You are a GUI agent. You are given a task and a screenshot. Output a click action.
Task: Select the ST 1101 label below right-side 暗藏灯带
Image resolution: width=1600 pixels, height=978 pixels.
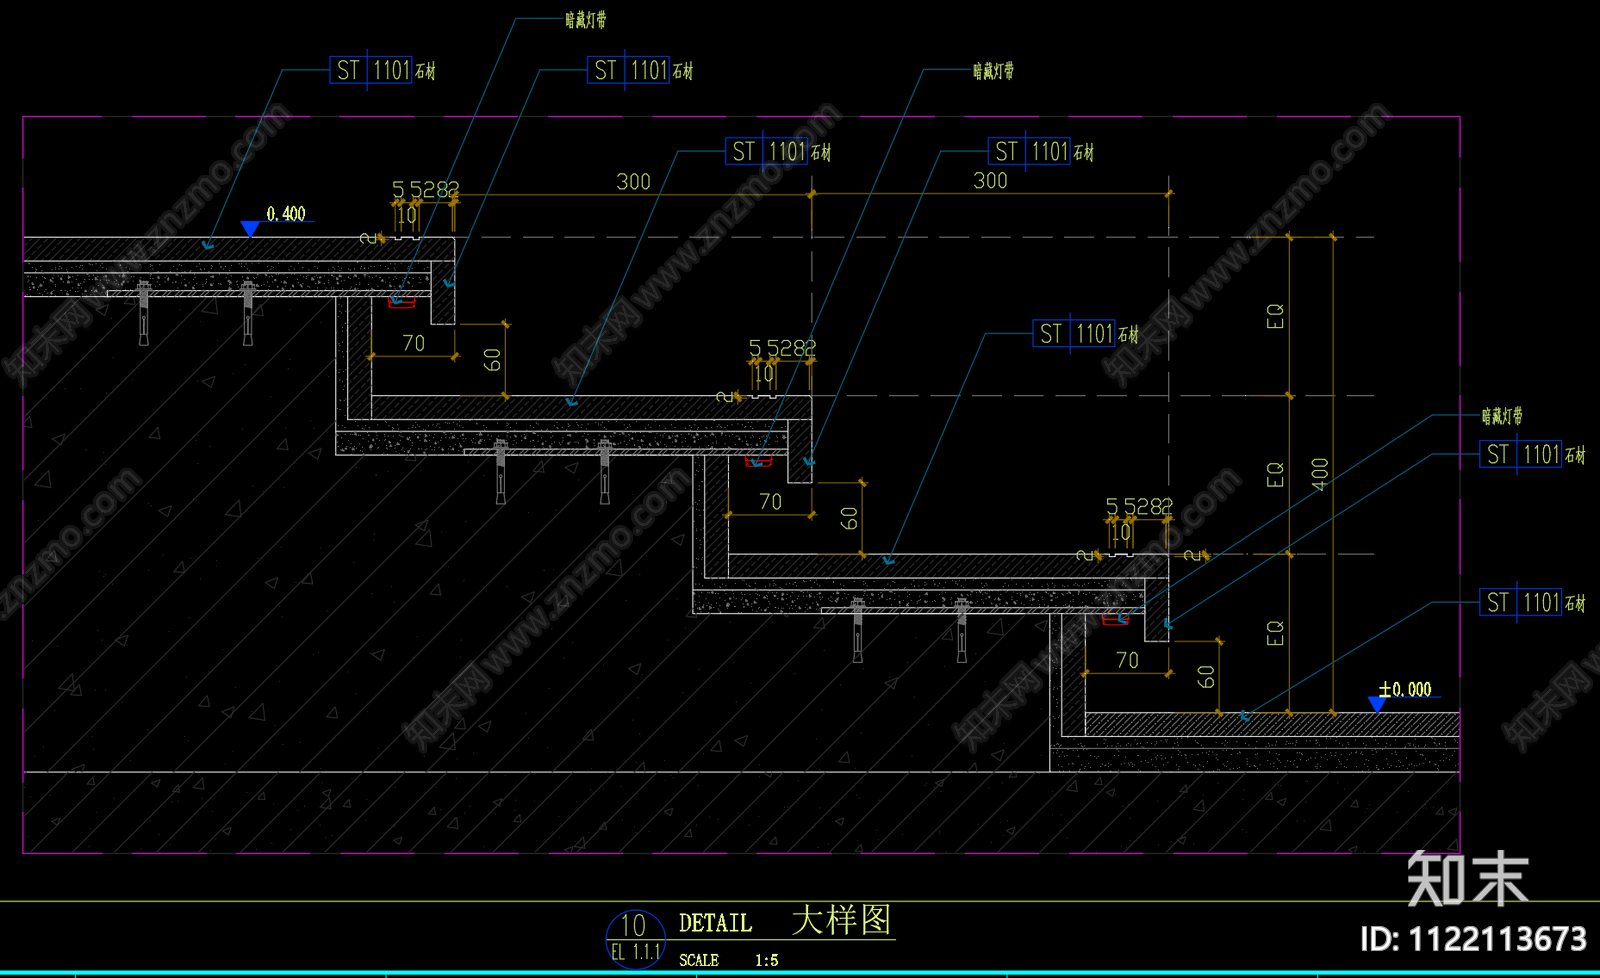point(1533,454)
